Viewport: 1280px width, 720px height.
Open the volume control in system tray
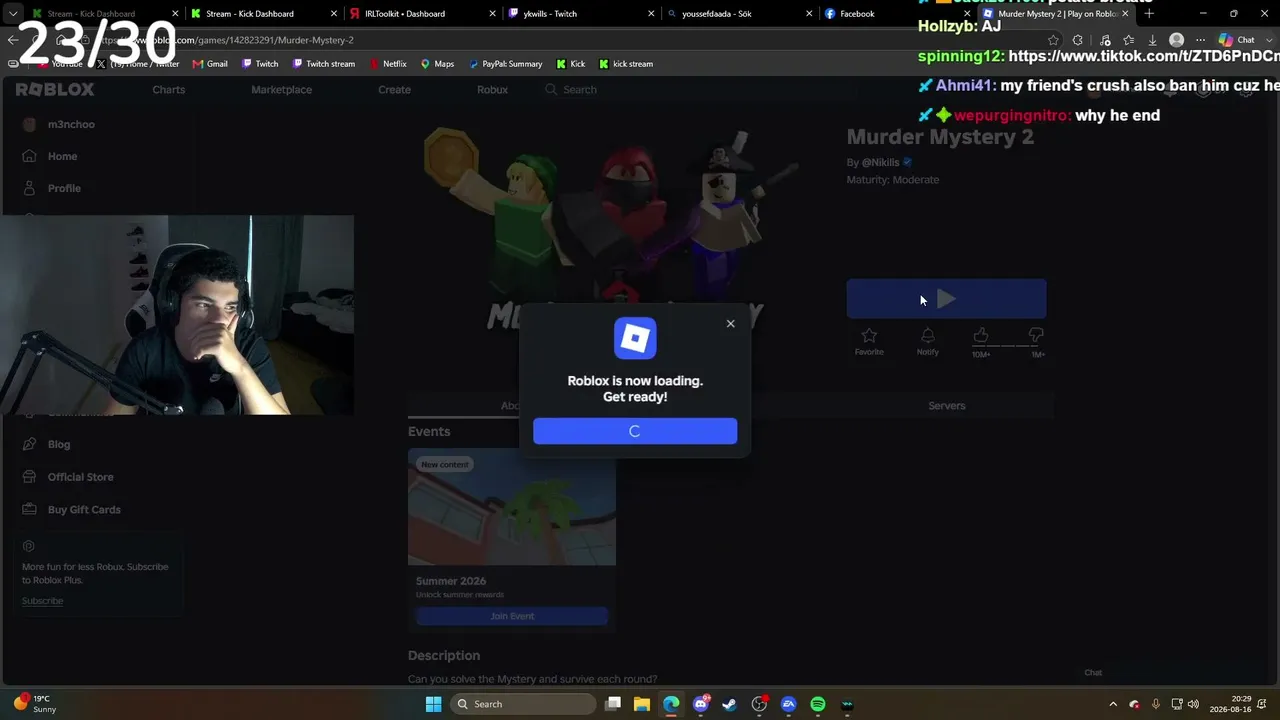click(1193, 704)
